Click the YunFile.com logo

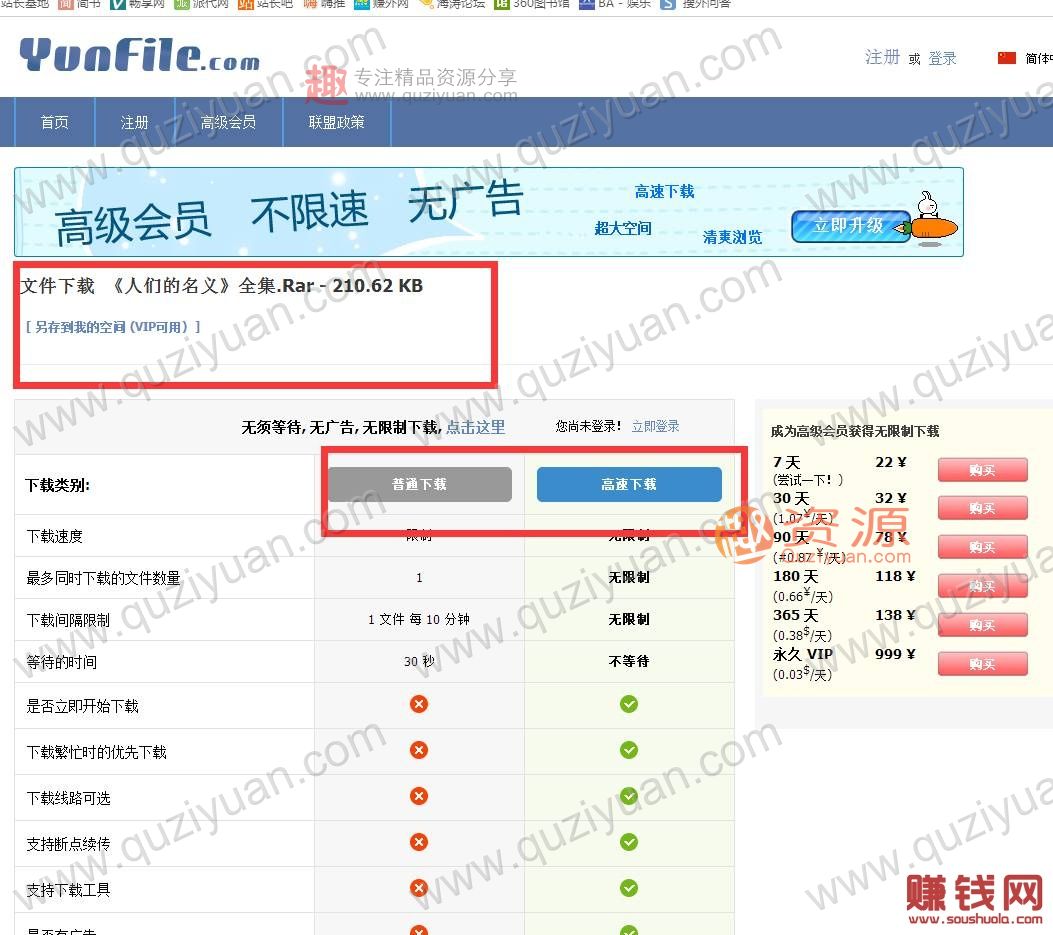pyautogui.click(x=140, y=55)
